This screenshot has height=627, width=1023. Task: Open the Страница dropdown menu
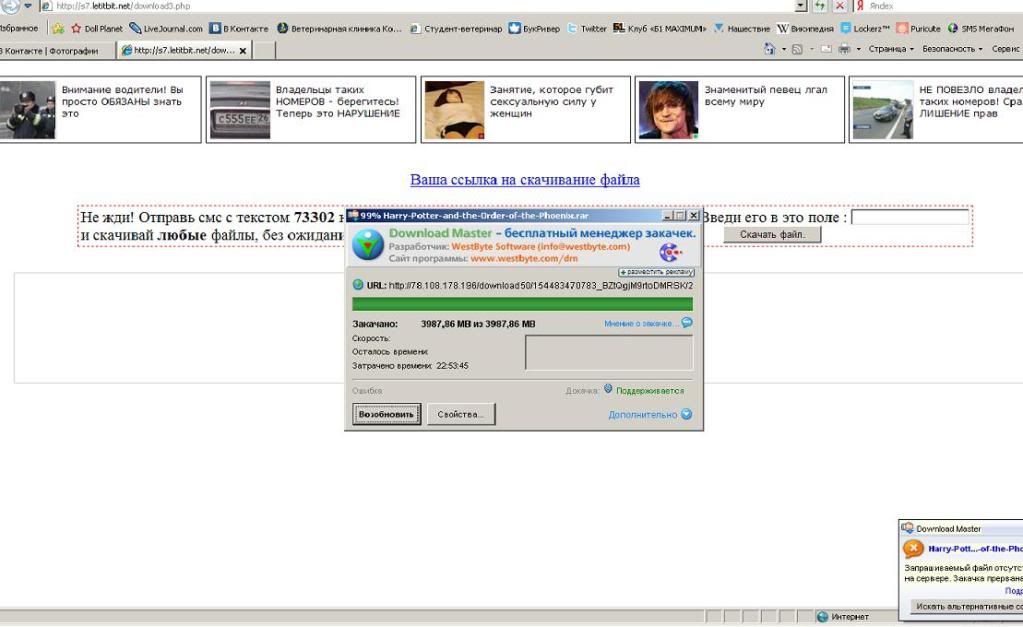(891, 49)
